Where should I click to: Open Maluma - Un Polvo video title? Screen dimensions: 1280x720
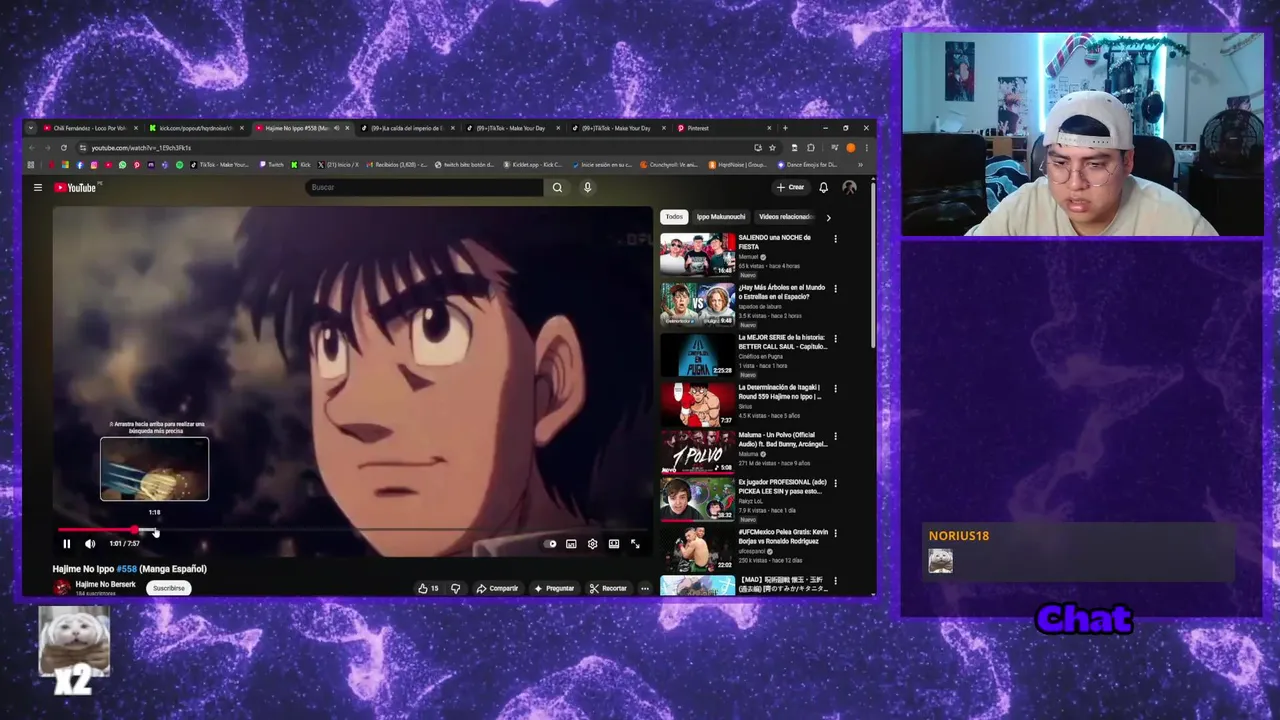click(783, 439)
